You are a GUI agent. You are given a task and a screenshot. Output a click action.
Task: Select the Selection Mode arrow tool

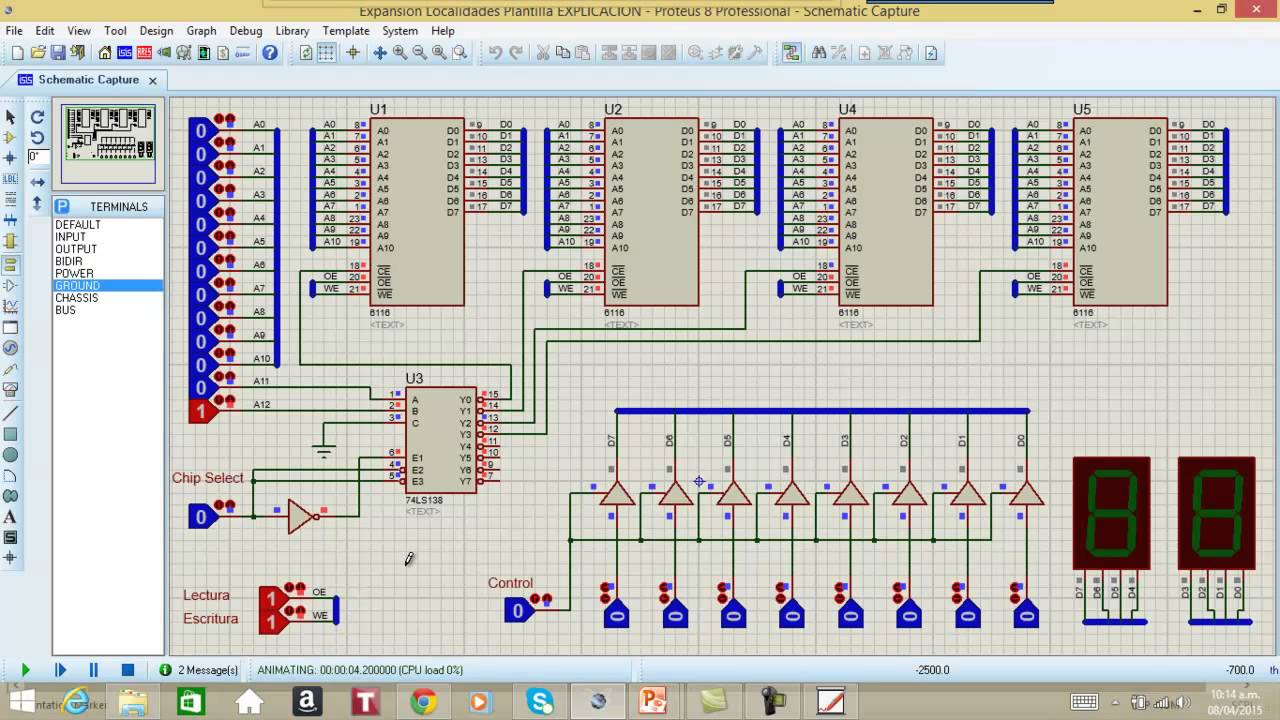click(x=11, y=117)
